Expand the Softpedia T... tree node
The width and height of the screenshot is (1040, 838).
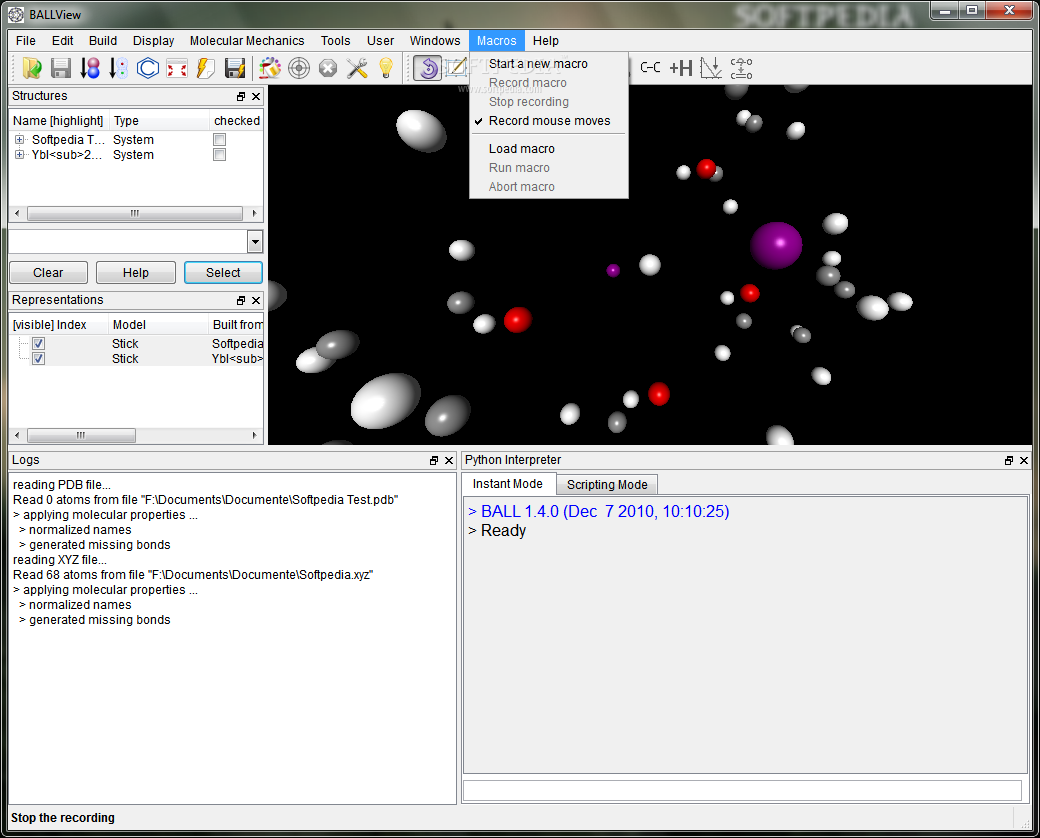(20, 139)
